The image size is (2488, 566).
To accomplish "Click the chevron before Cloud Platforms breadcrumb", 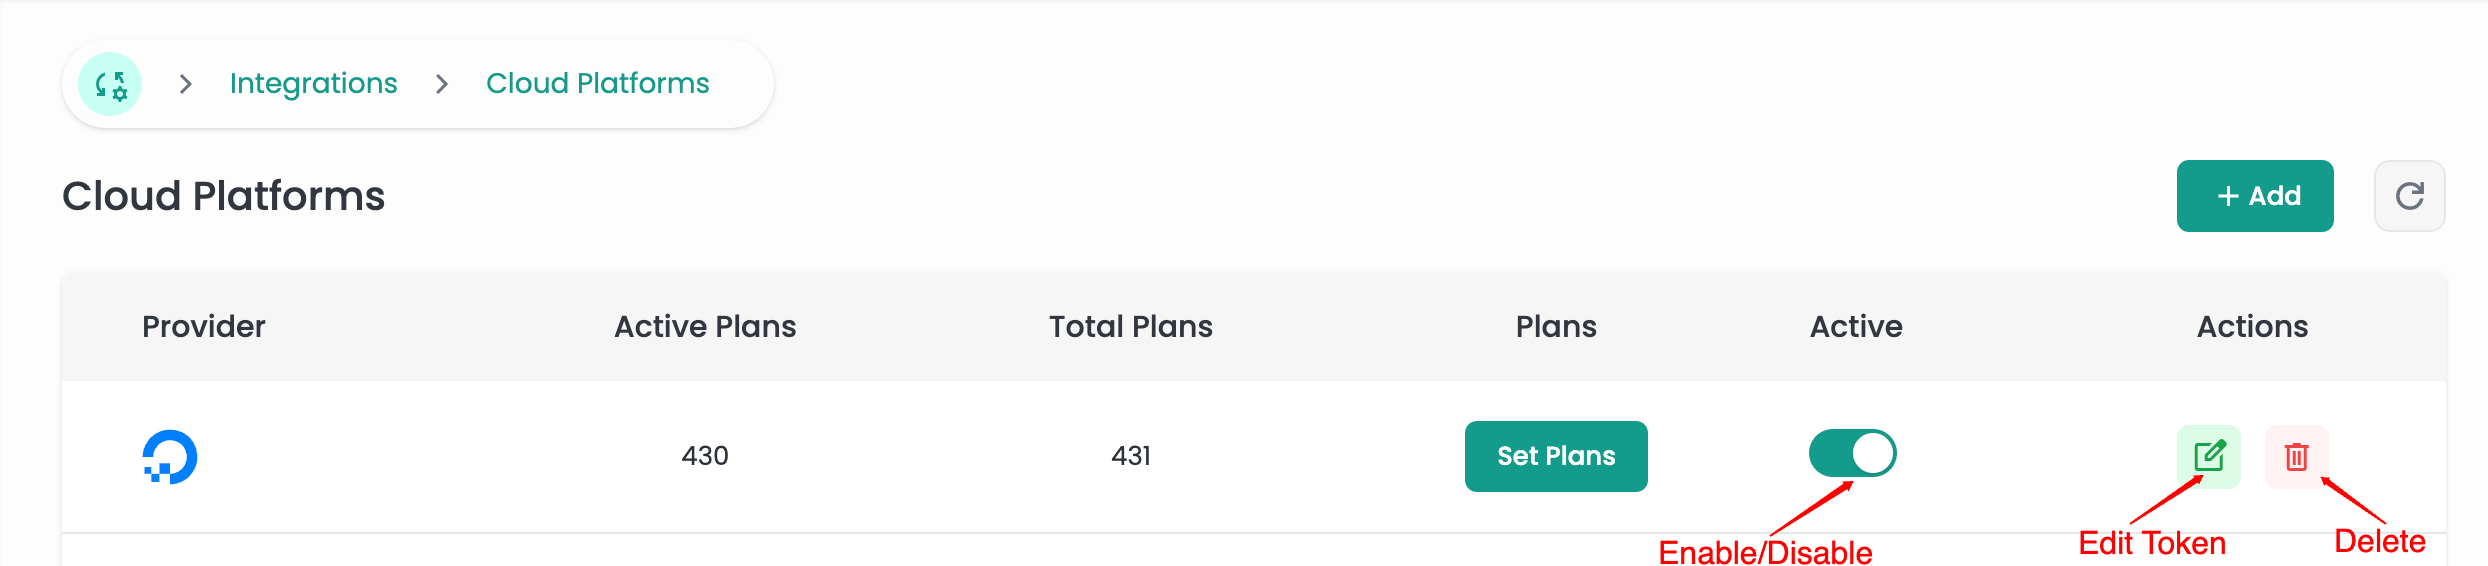I will (442, 84).
